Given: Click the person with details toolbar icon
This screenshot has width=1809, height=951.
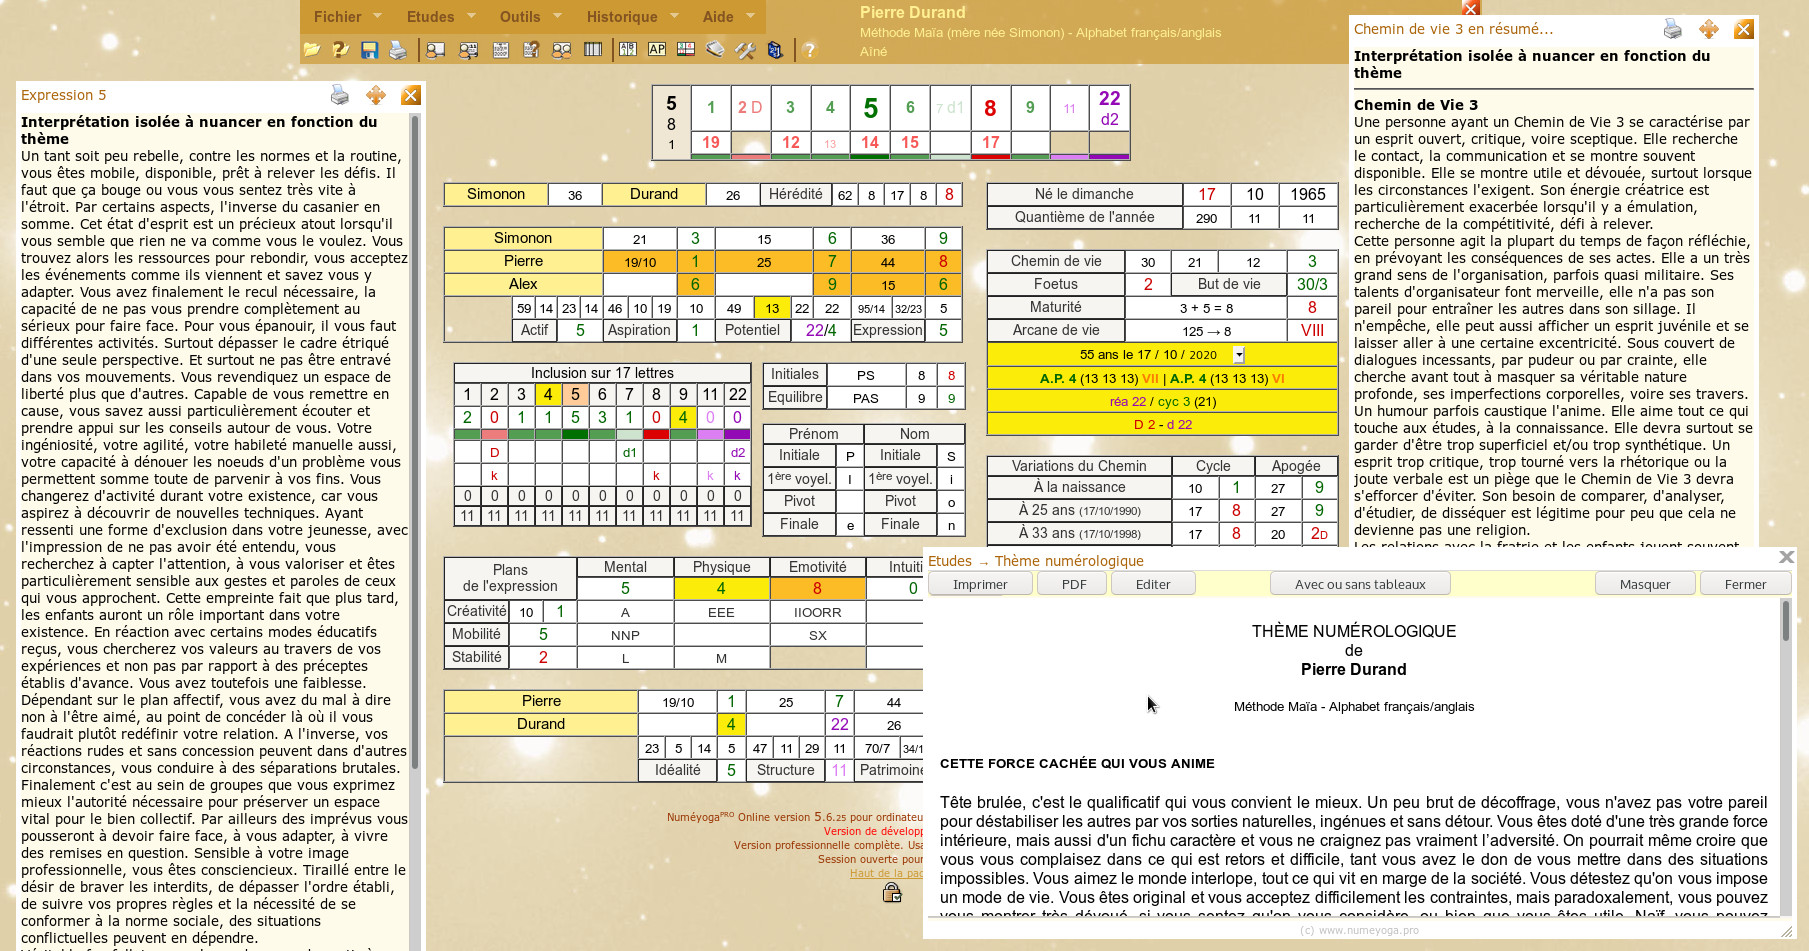Looking at the screenshot, I should tap(468, 49).
